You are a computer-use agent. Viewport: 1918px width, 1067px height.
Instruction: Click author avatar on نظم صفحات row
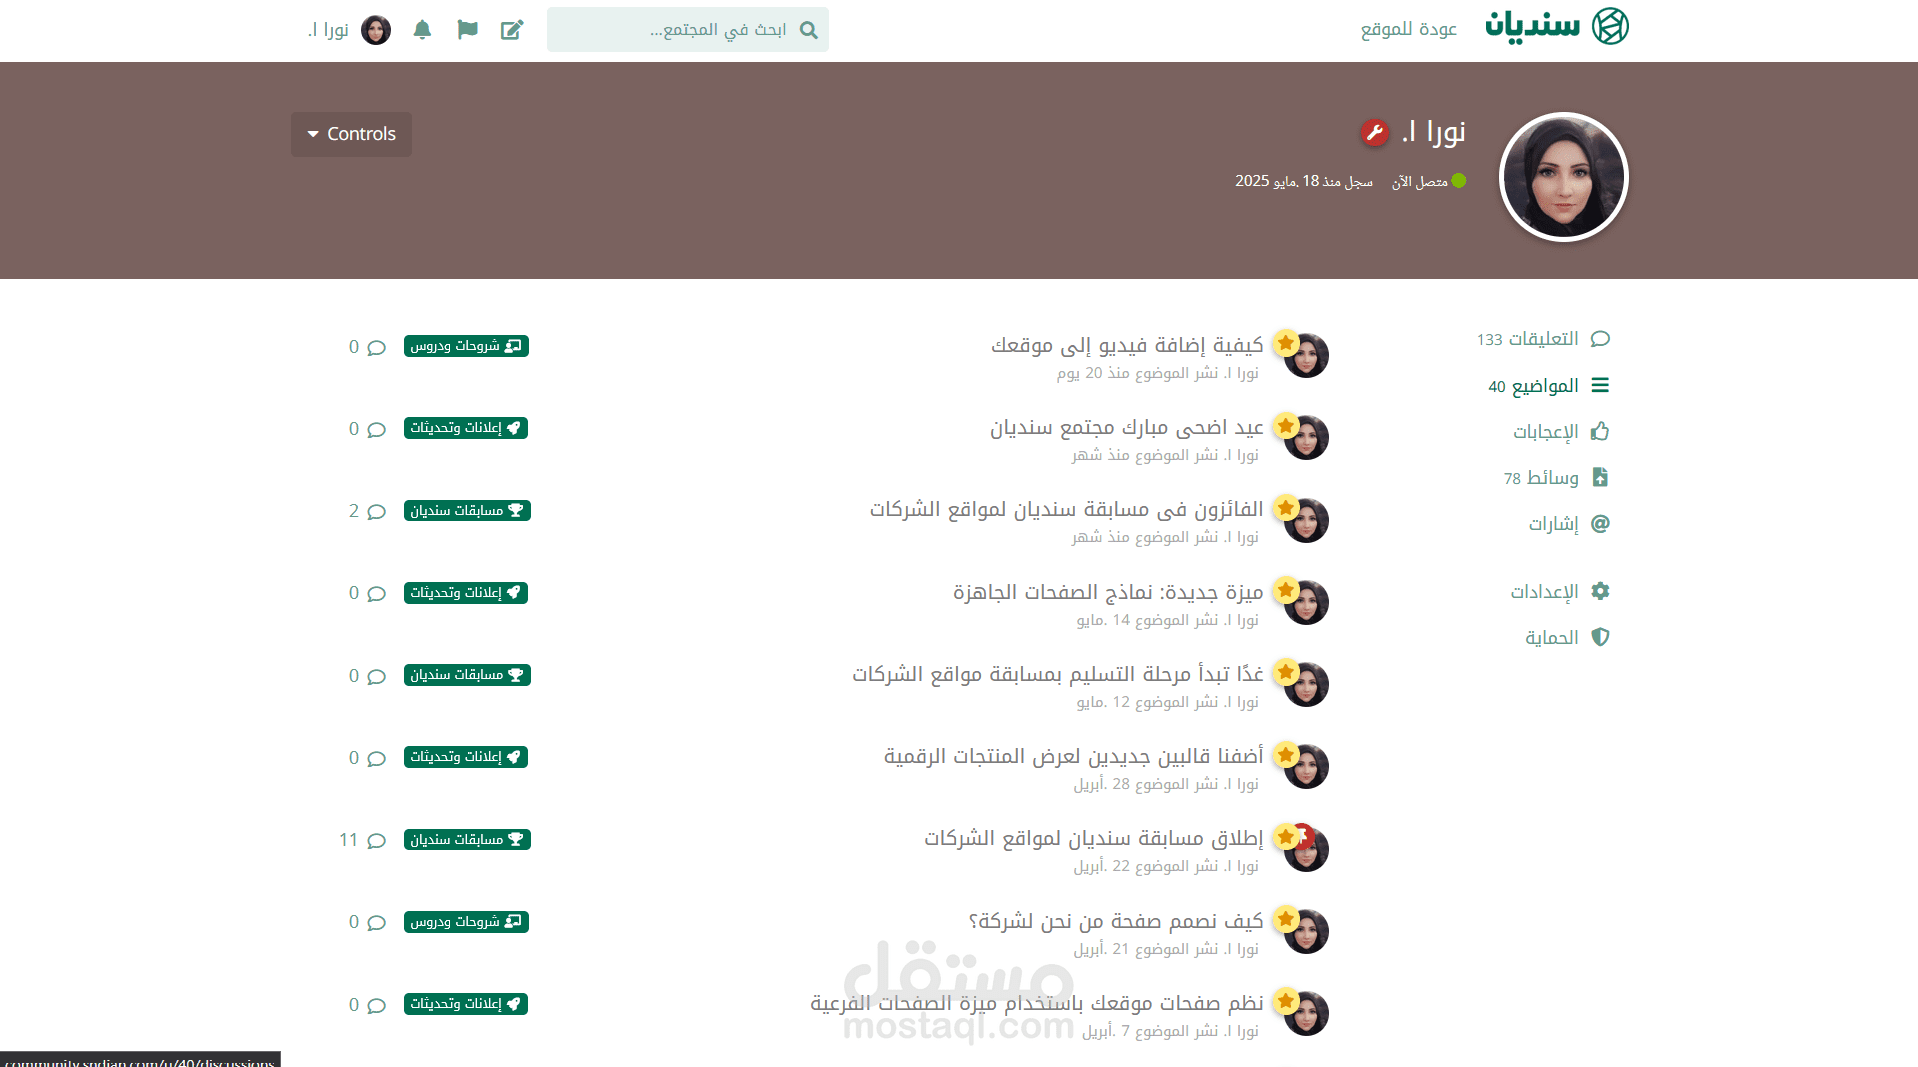[1306, 1014]
